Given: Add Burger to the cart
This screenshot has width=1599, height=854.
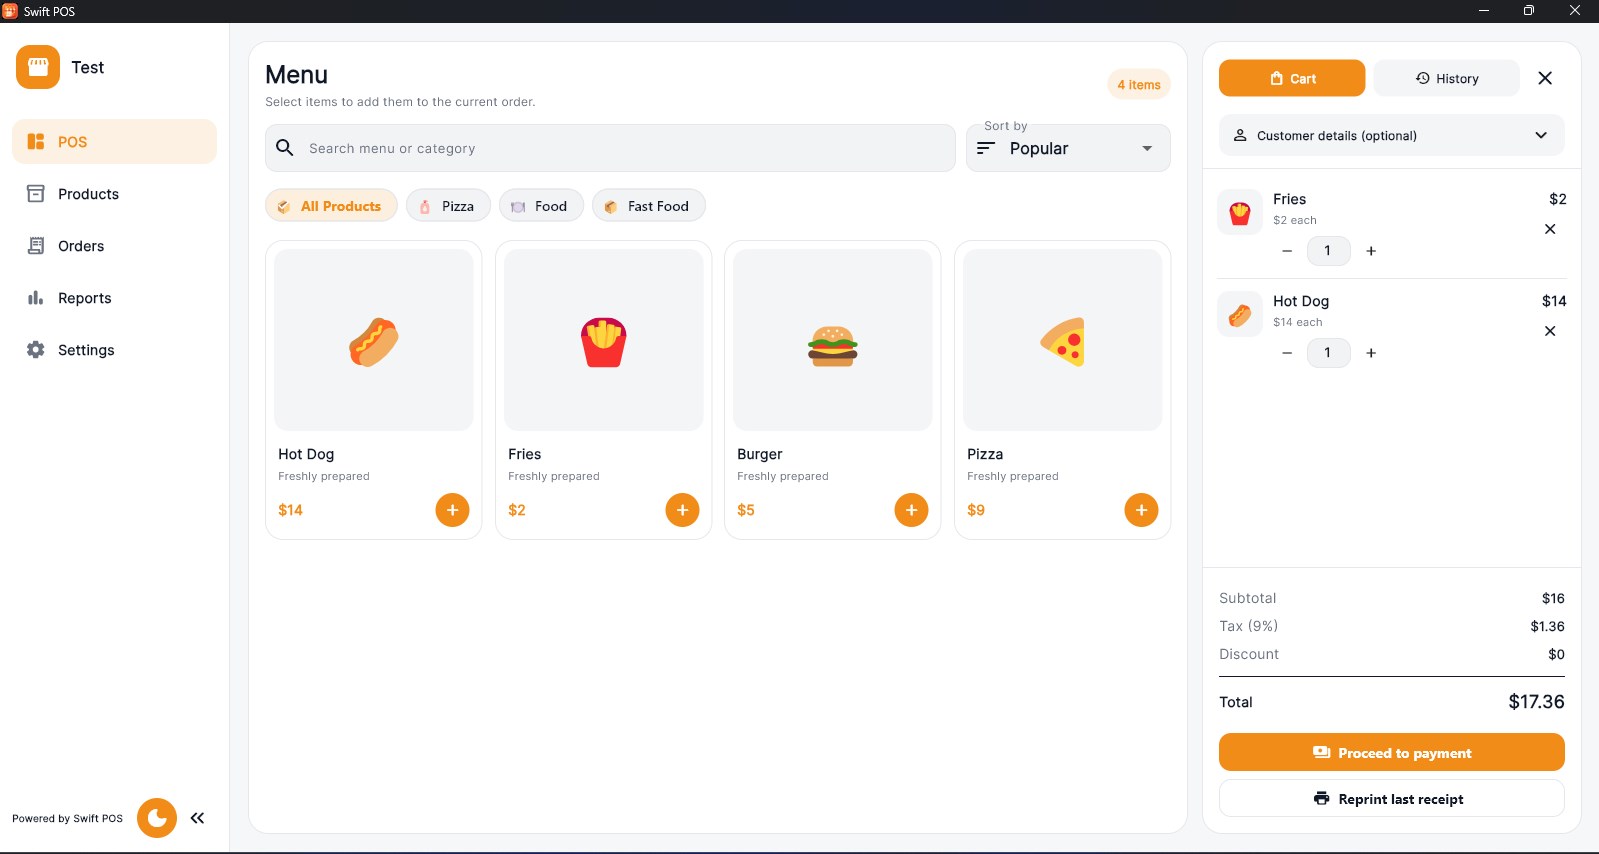Looking at the screenshot, I should pos(911,510).
